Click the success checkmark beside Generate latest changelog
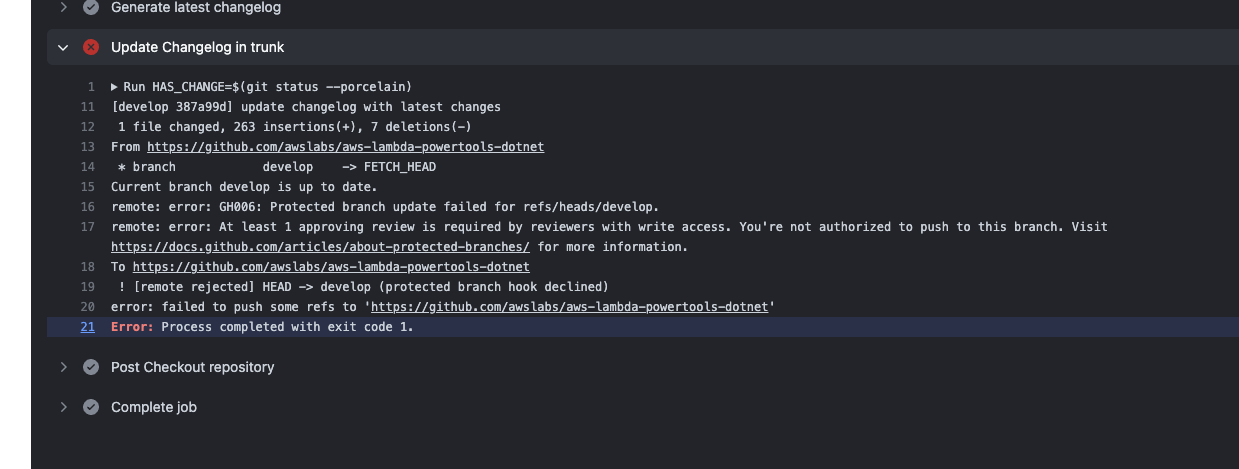 [x=91, y=7]
